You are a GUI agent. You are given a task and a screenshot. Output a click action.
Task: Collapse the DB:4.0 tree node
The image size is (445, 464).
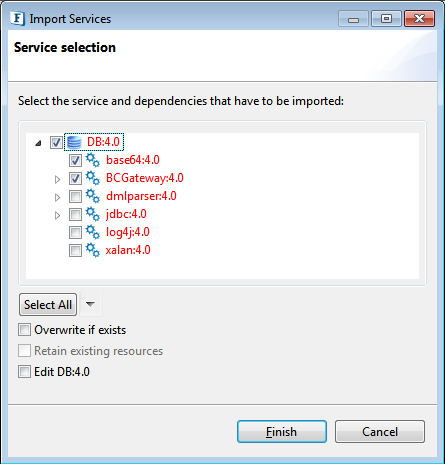coord(38,143)
